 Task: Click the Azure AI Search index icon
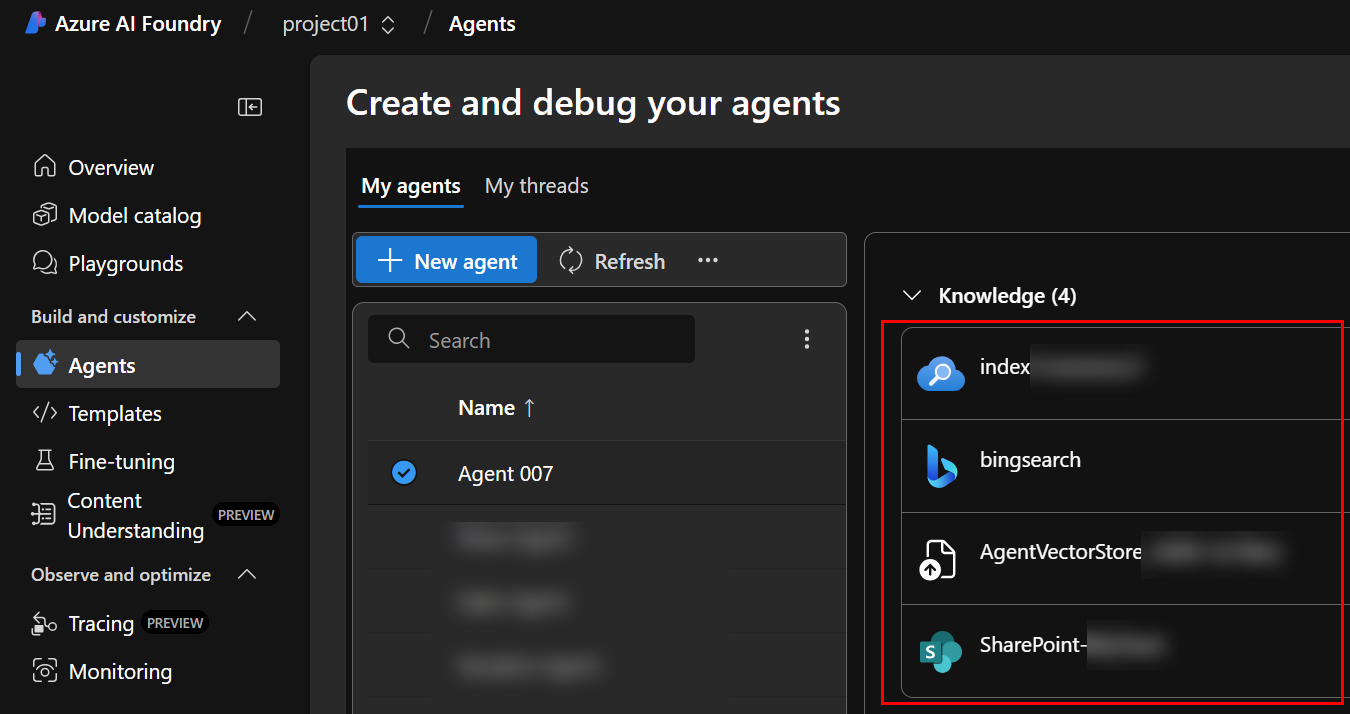pos(940,374)
